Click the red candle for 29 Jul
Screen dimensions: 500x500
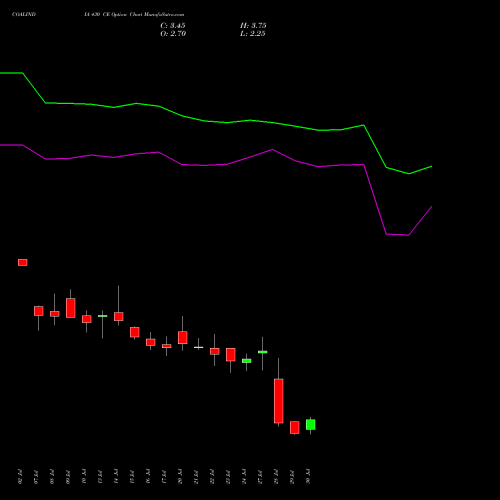click(x=295, y=427)
